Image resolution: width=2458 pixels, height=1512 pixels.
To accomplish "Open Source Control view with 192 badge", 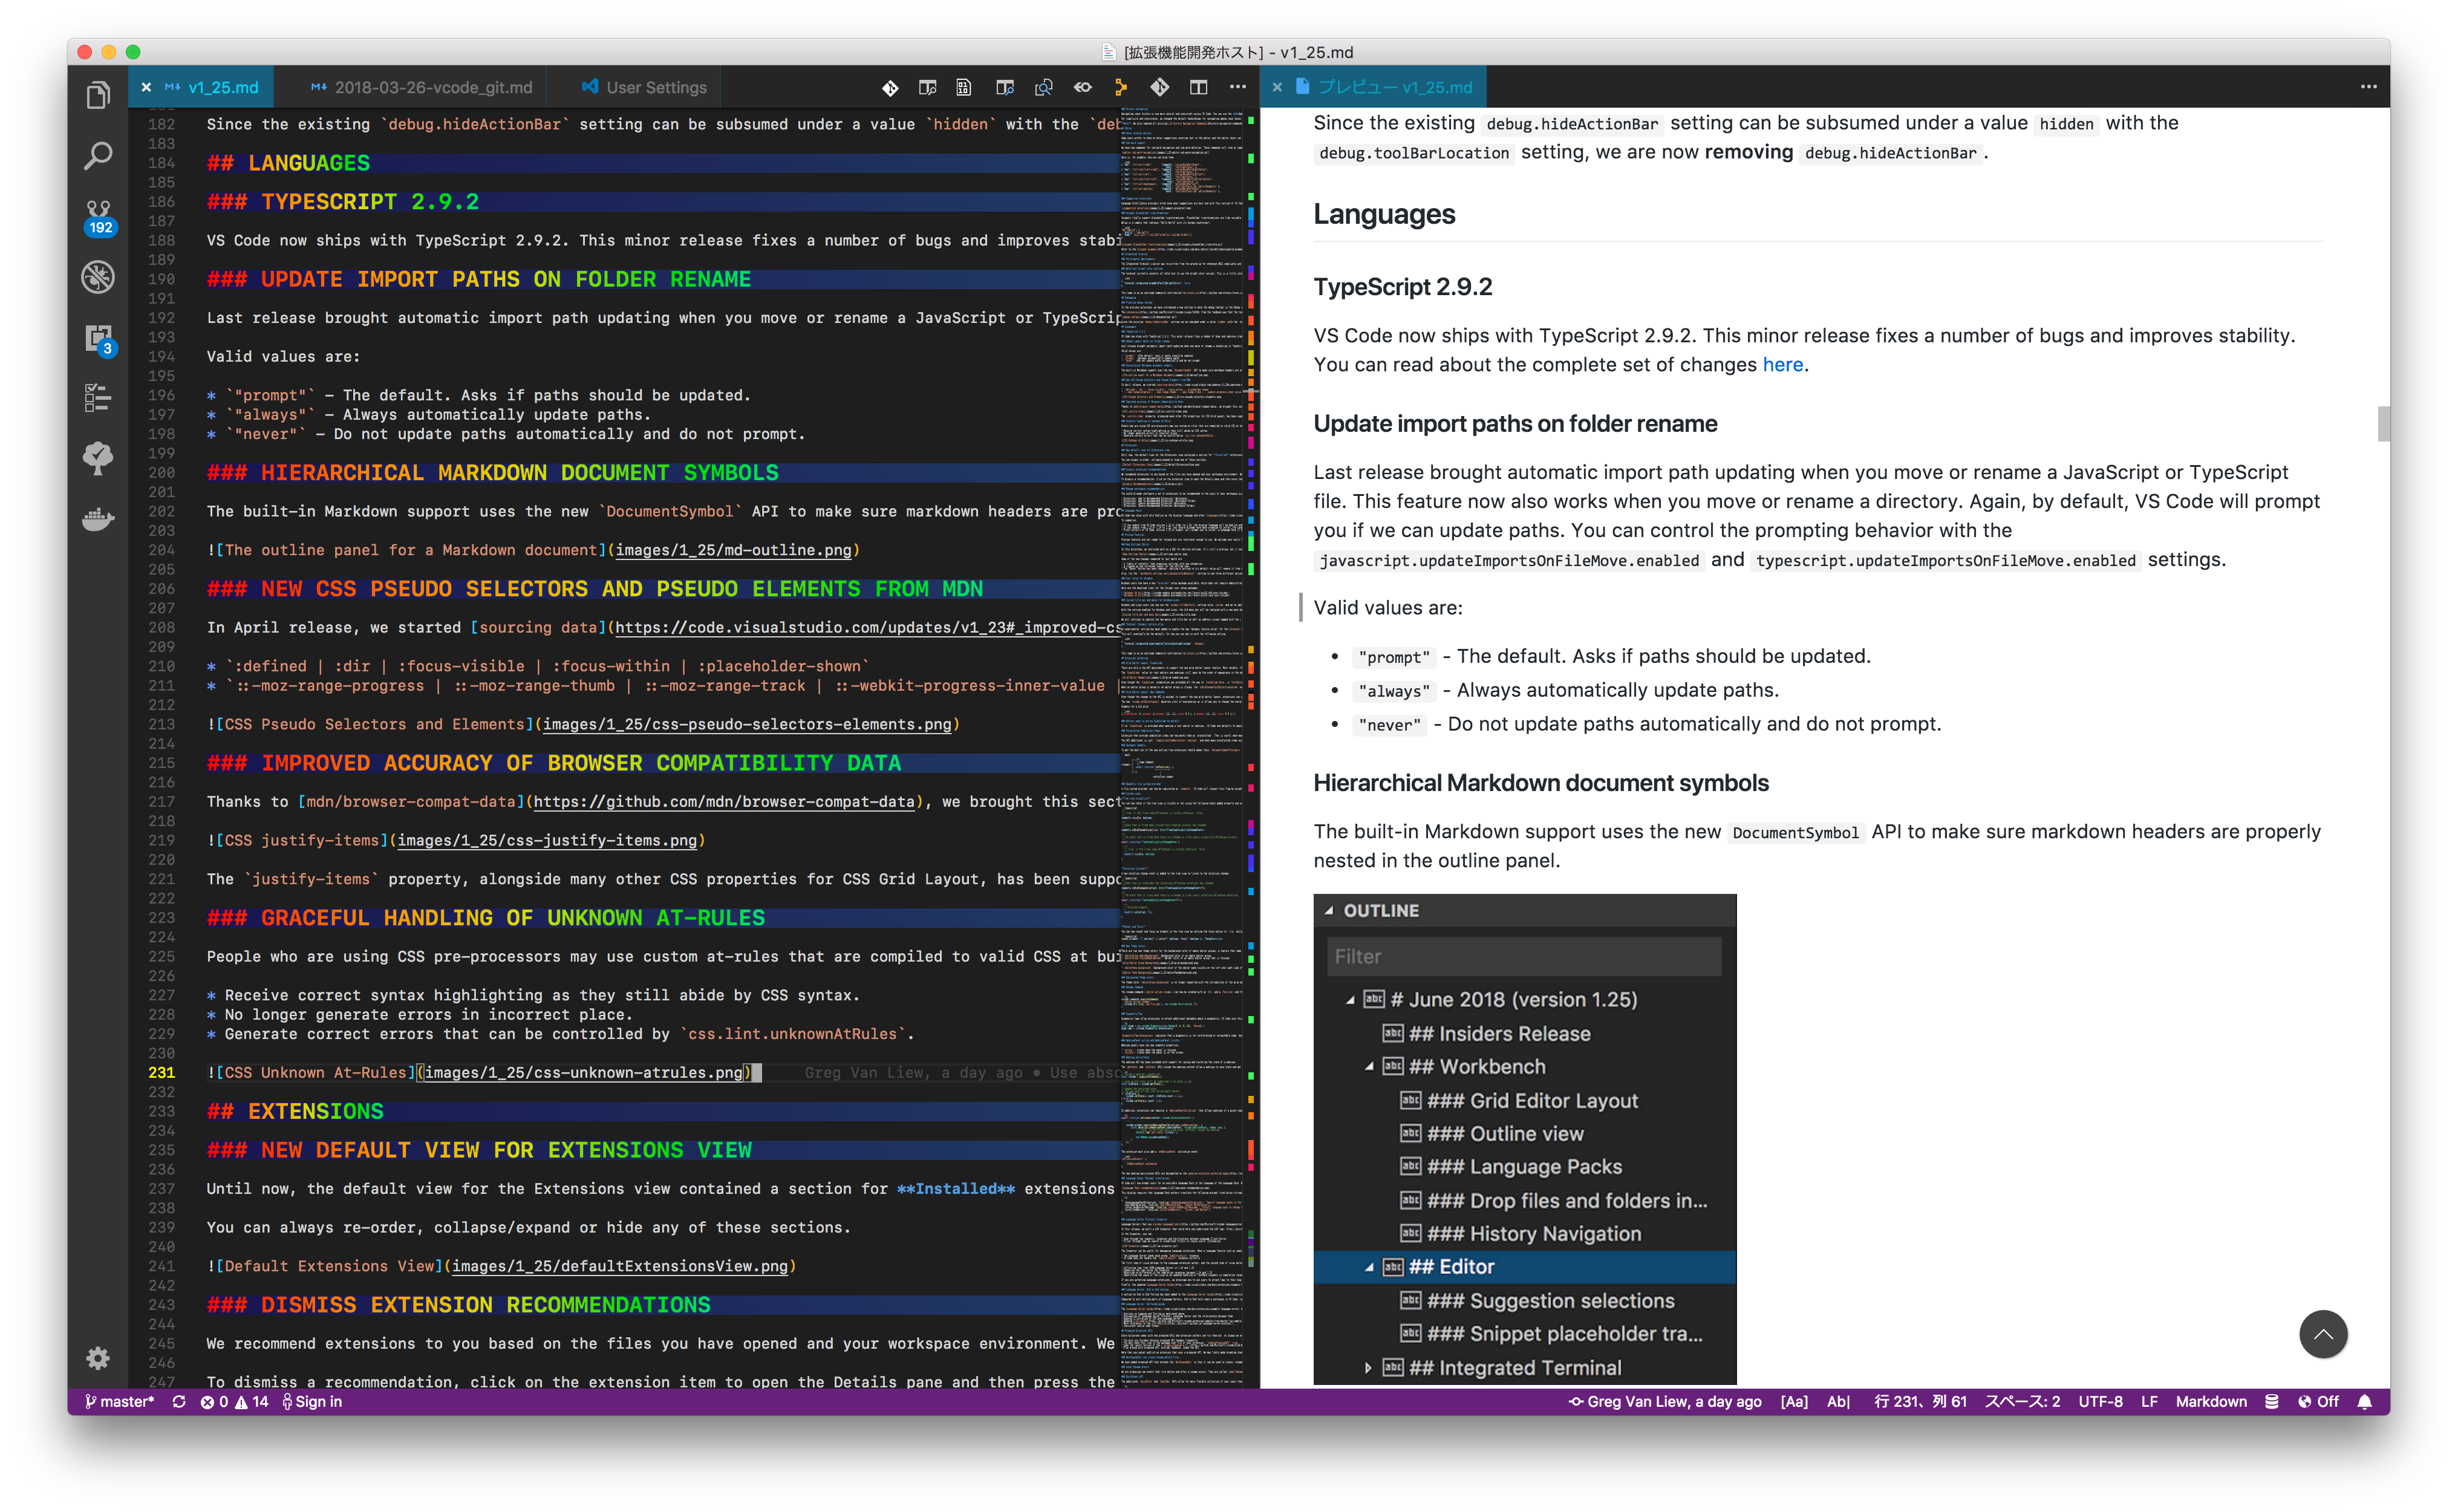I will (98, 215).
